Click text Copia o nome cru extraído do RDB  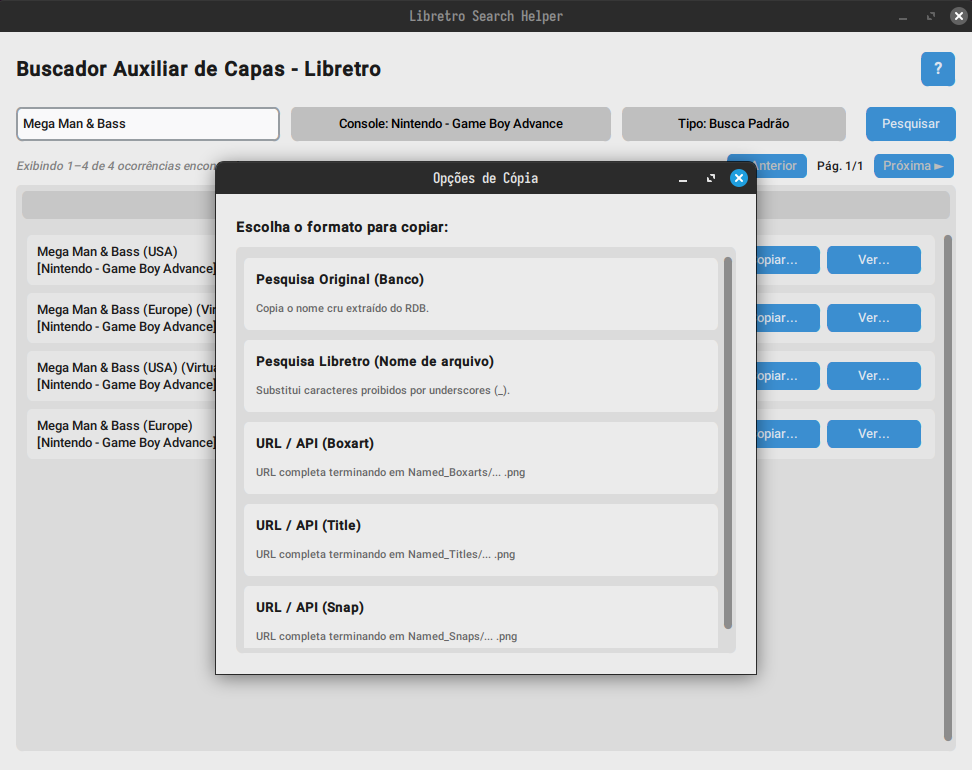[x=342, y=308]
